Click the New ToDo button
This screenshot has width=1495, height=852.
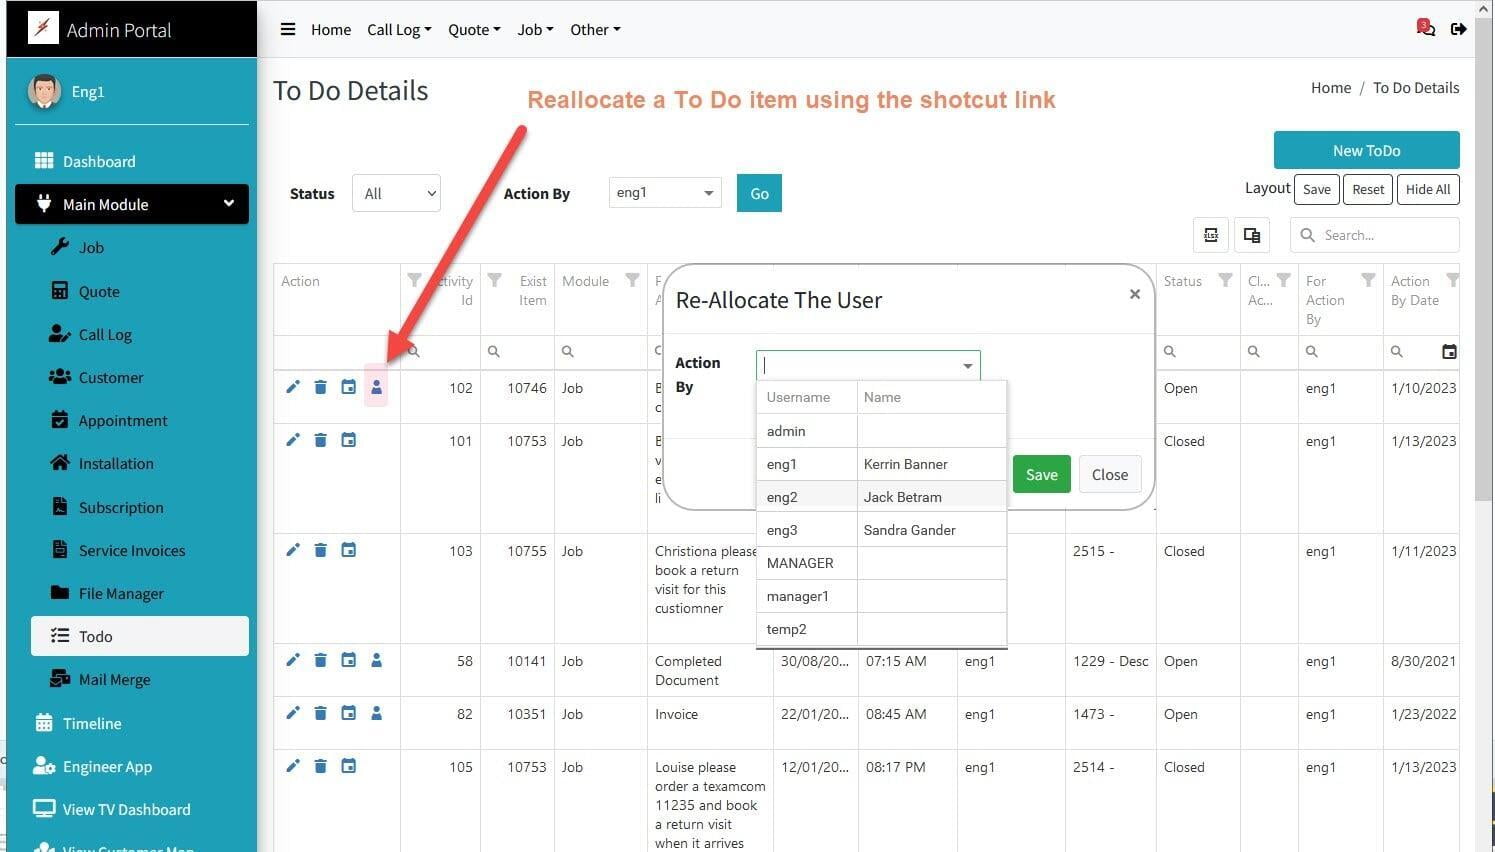pos(1366,151)
